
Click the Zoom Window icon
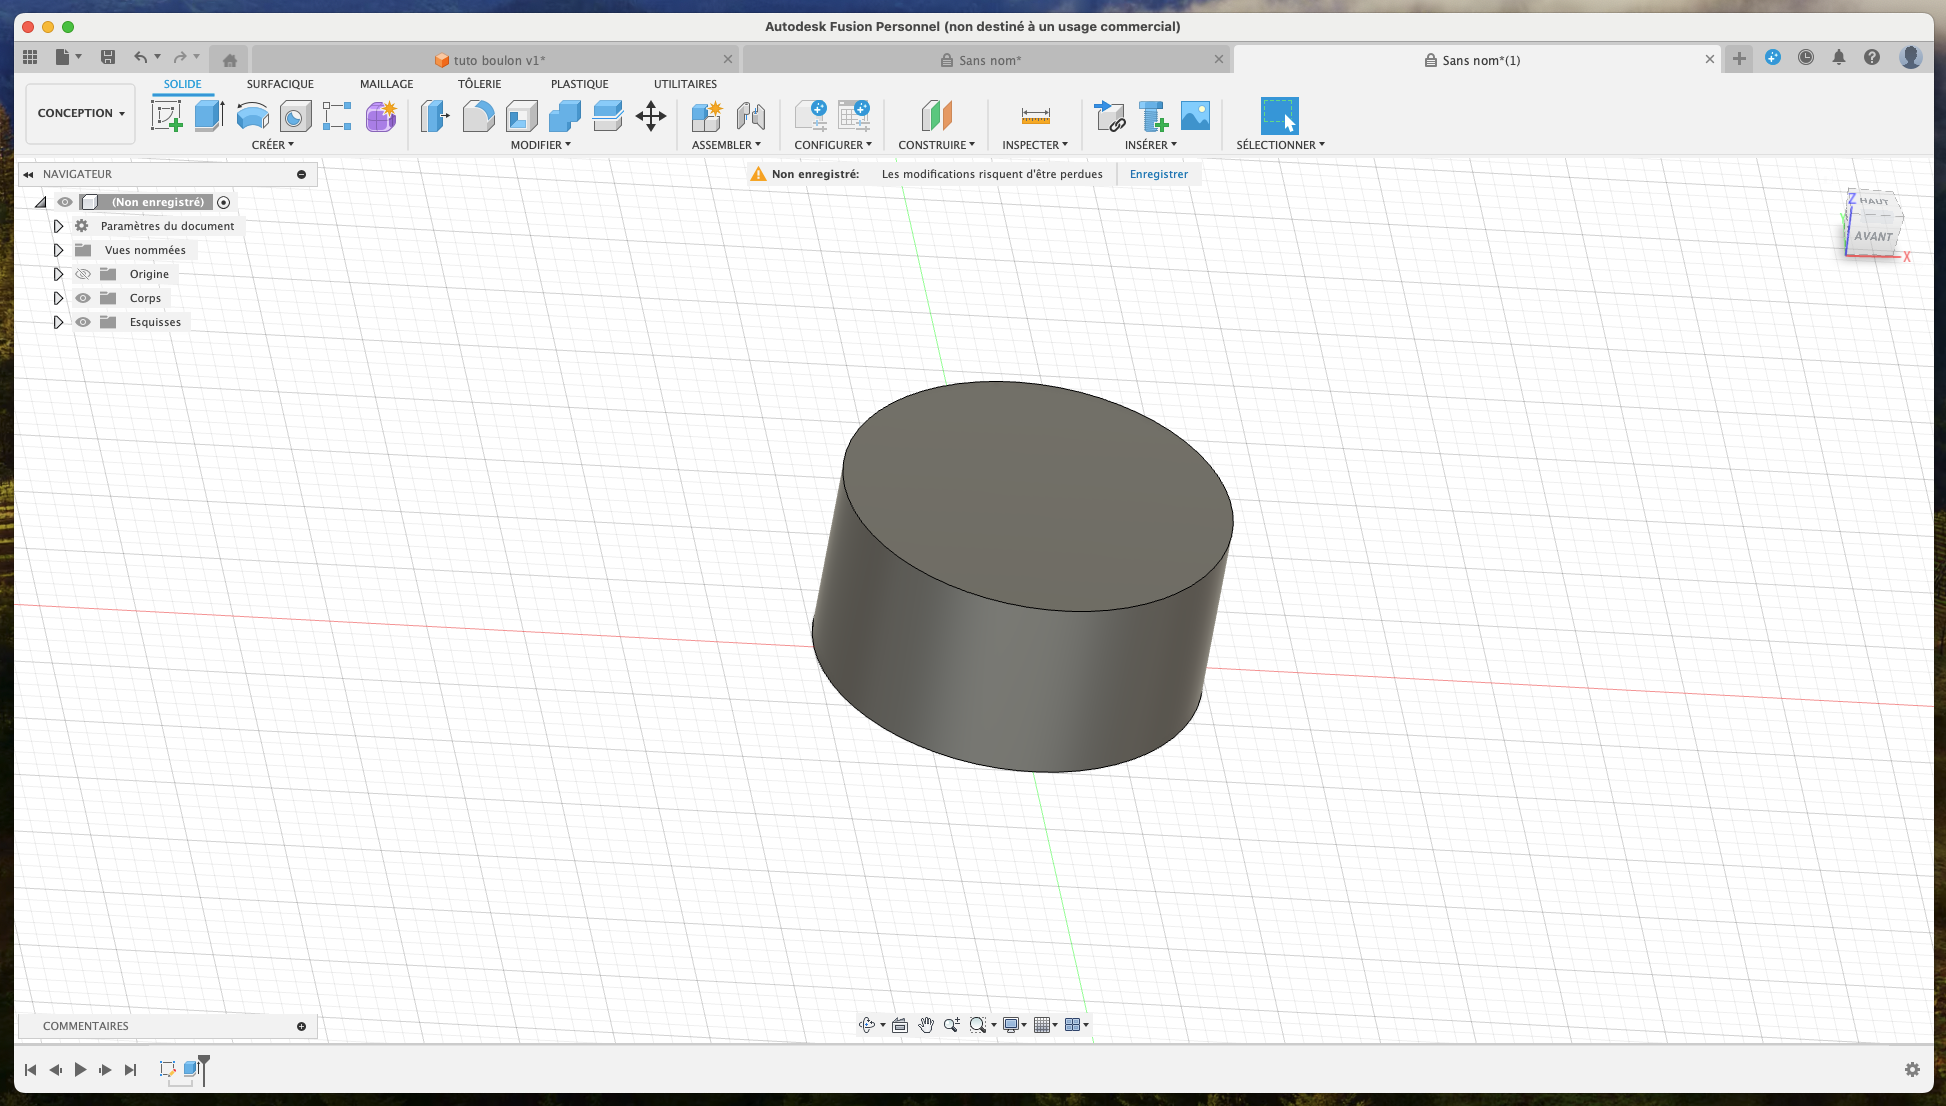pyautogui.click(x=978, y=1025)
